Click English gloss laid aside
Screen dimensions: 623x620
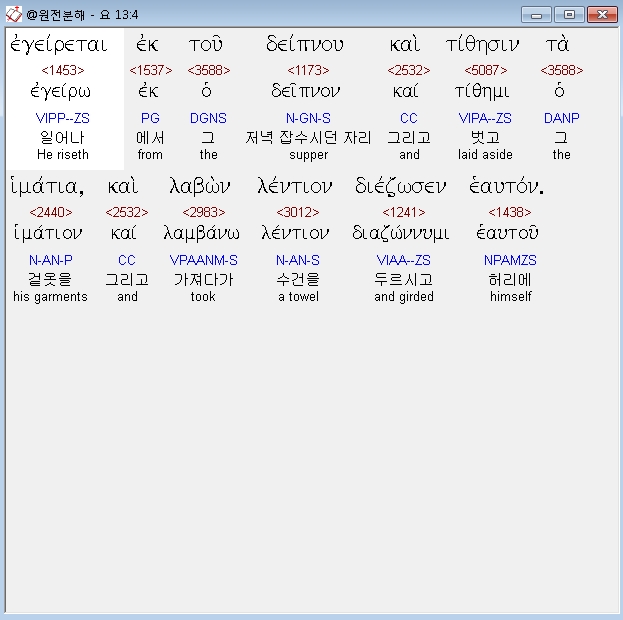485,154
